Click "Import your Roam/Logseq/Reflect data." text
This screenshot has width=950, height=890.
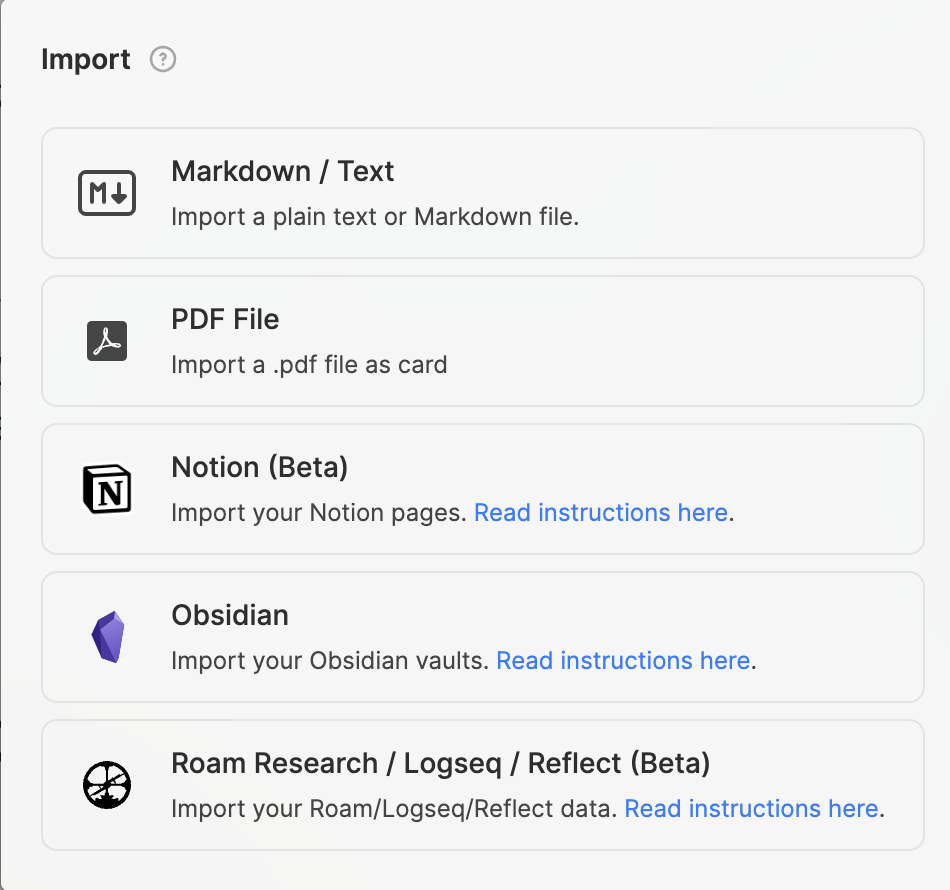click(x=394, y=809)
